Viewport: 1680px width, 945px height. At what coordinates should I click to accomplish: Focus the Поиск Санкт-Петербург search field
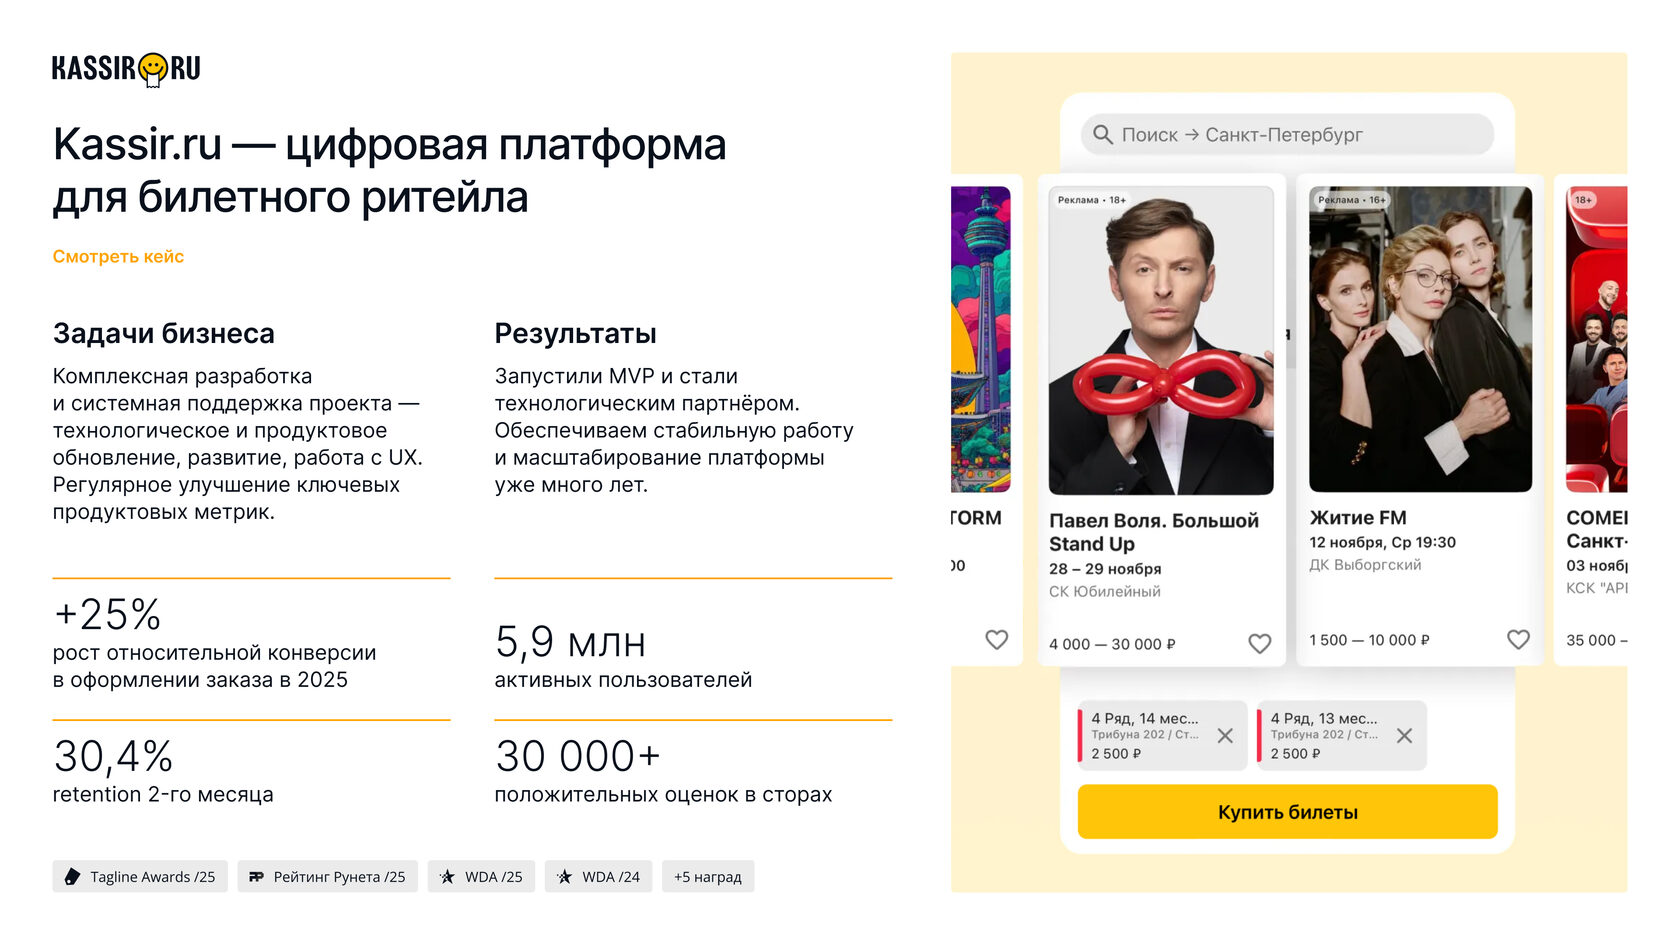click(x=1287, y=134)
